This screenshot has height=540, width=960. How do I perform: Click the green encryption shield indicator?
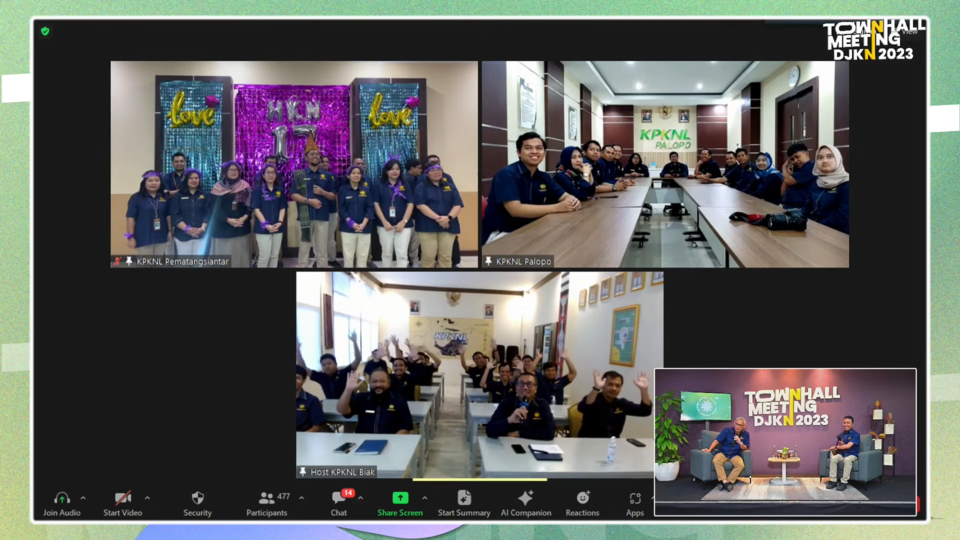45,31
